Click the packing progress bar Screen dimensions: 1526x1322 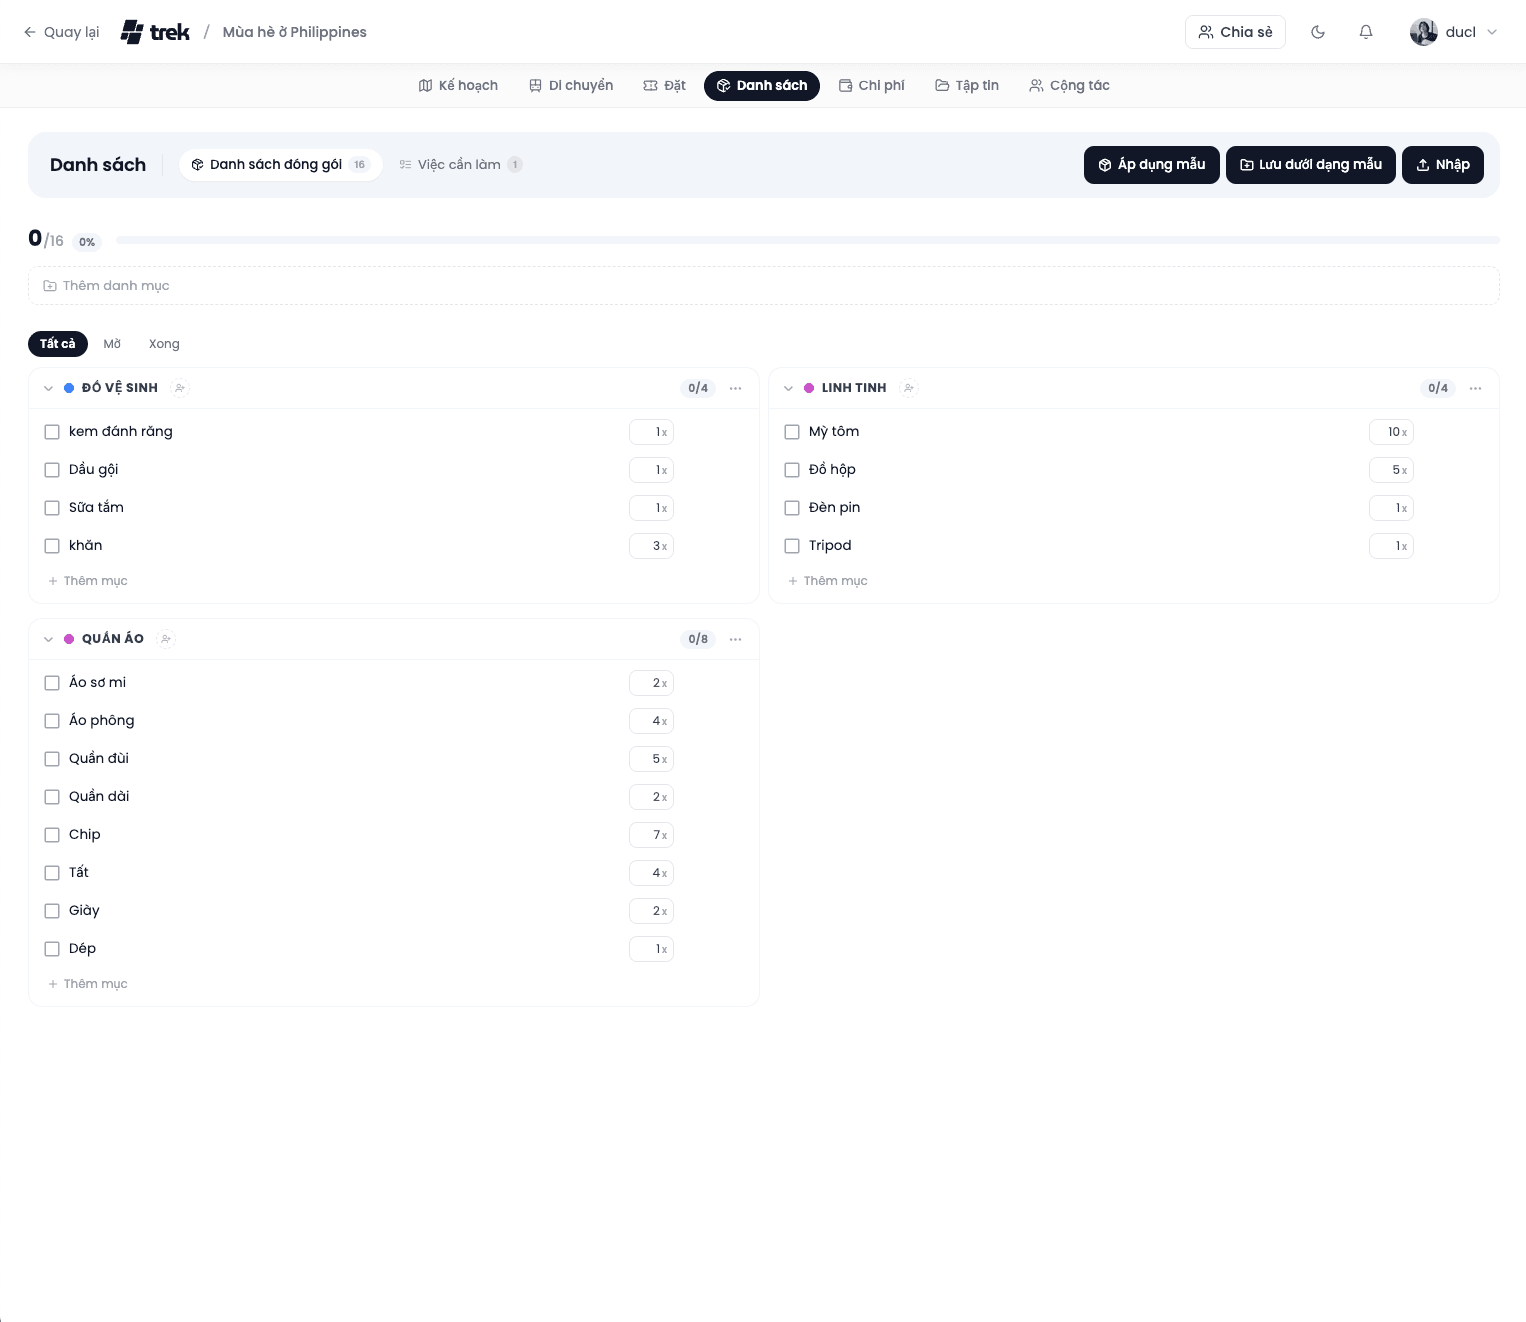pos(808,240)
